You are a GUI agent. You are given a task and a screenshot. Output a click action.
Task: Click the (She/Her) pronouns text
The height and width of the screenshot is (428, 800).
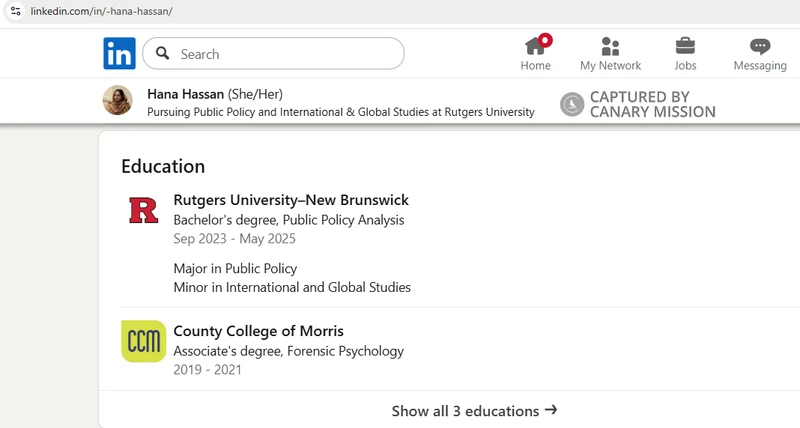point(255,94)
